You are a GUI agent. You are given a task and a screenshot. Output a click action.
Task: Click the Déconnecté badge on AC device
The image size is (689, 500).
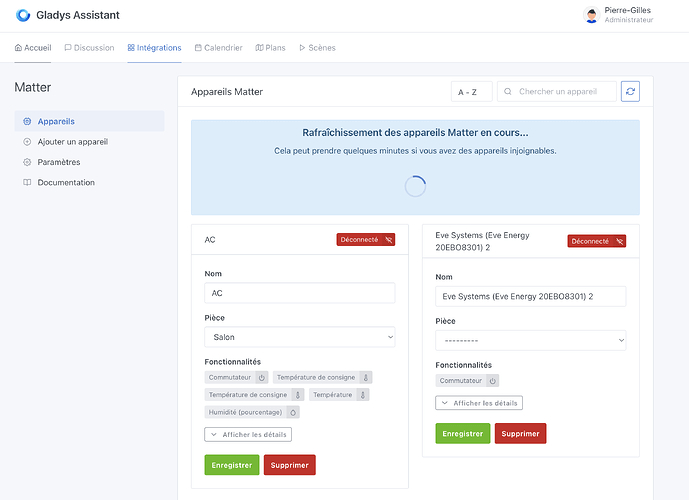(x=365, y=240)
